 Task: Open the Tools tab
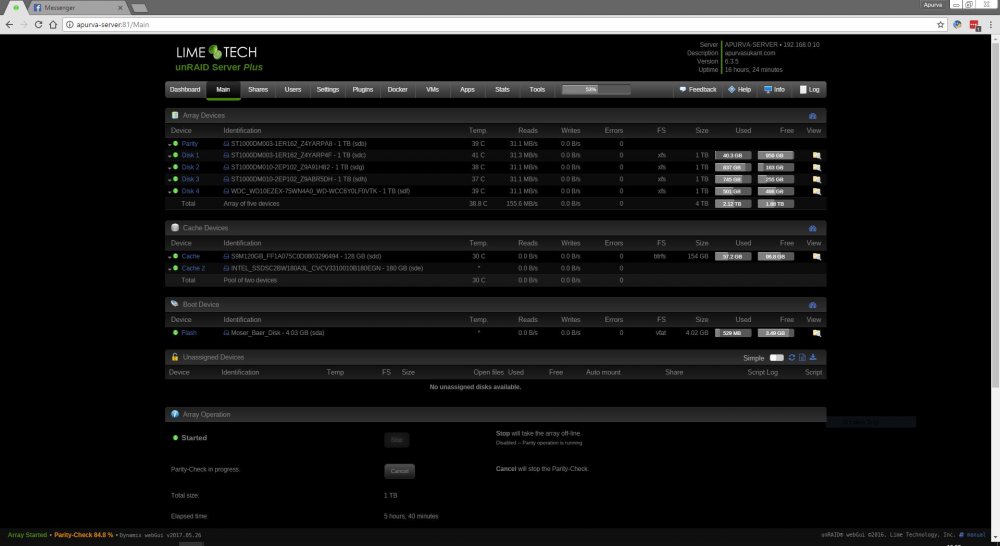(537, 90)
